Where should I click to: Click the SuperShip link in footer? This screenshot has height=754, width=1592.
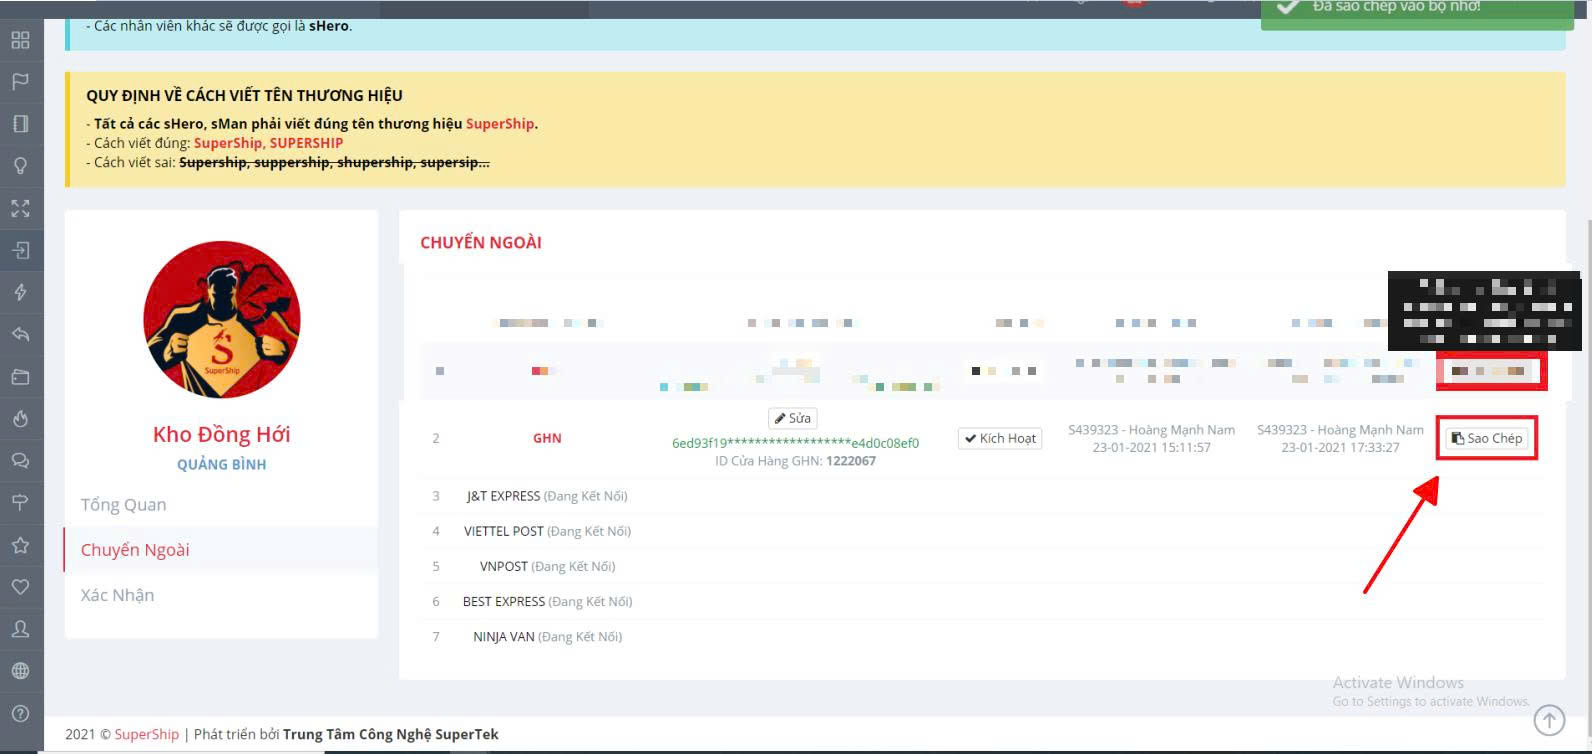pos(147,734)
